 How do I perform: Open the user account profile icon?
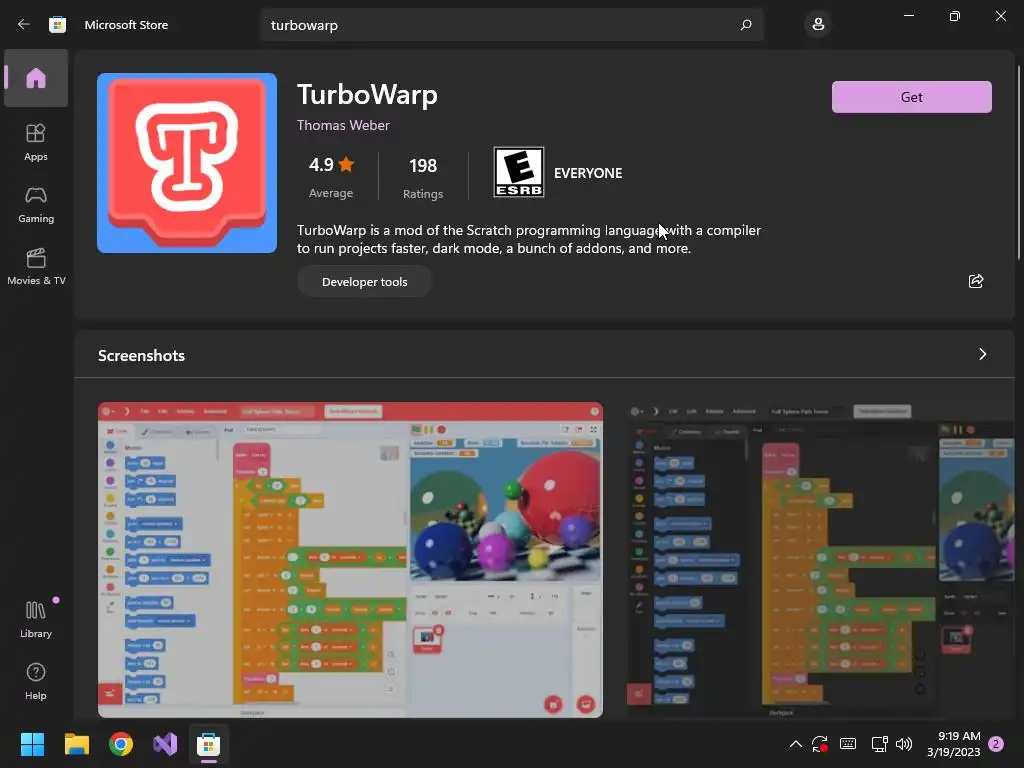(818, 25)
